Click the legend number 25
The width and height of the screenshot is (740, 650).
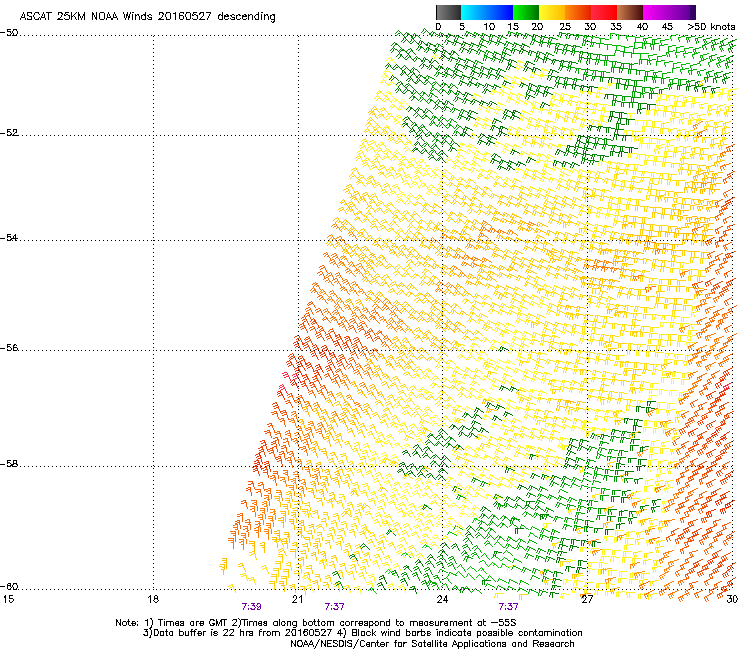pyautogui.click(x=565, y=27)
